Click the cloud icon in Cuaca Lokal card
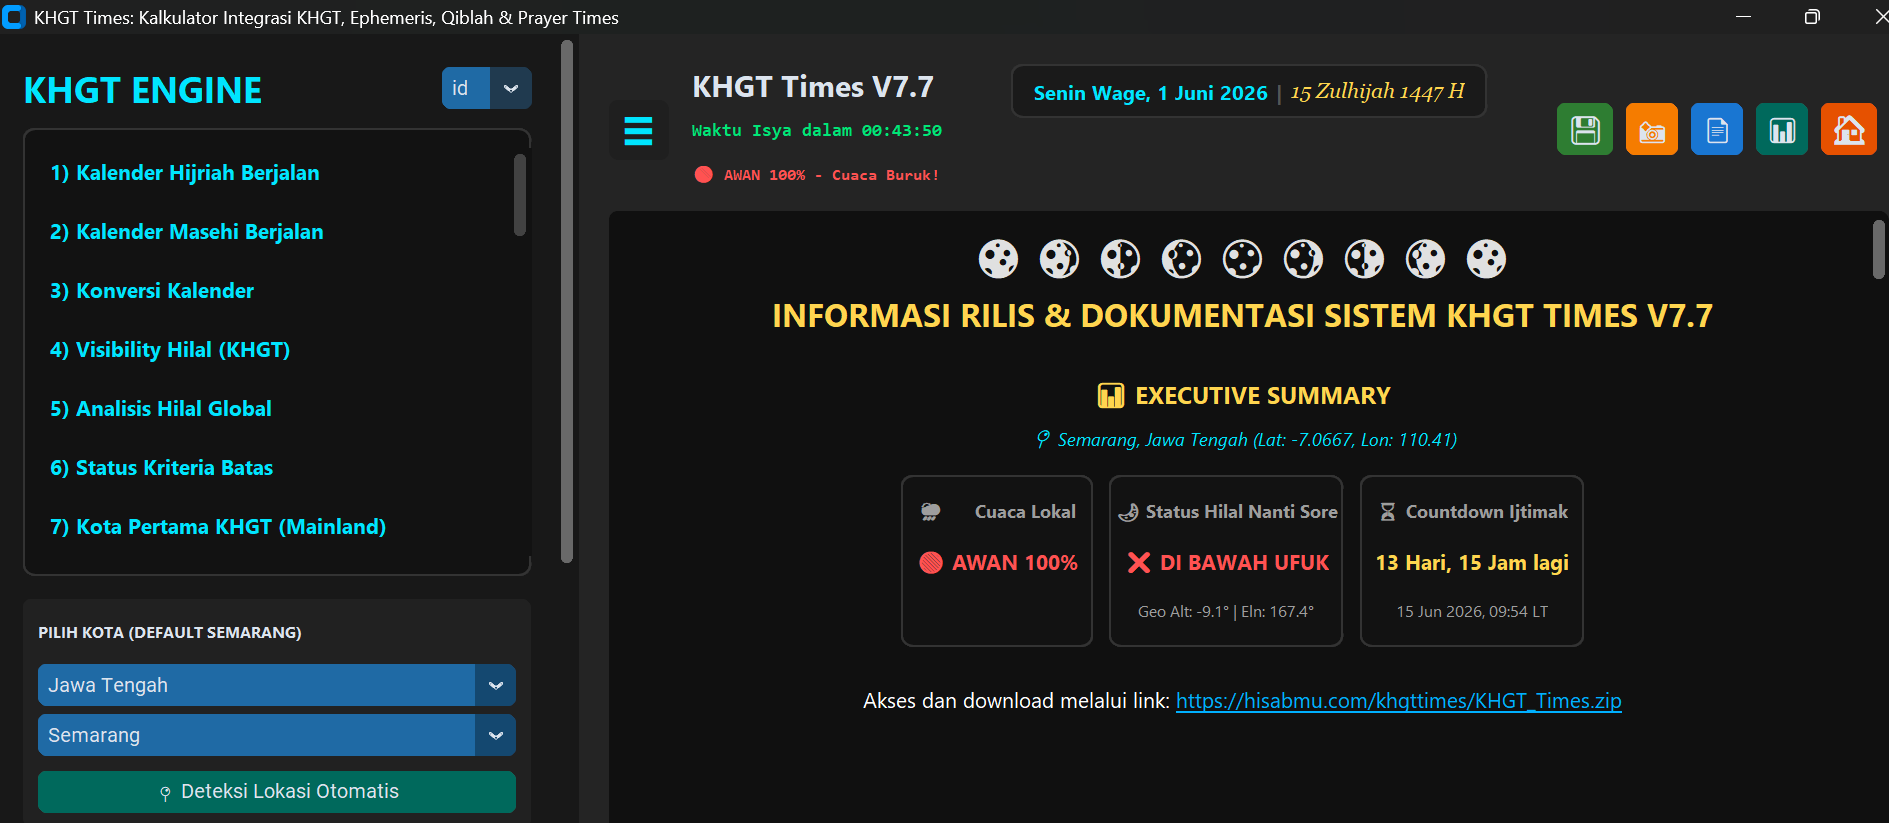Image resolution: width=1889 pixels, height=823 pixels. [x=930, y=512]
